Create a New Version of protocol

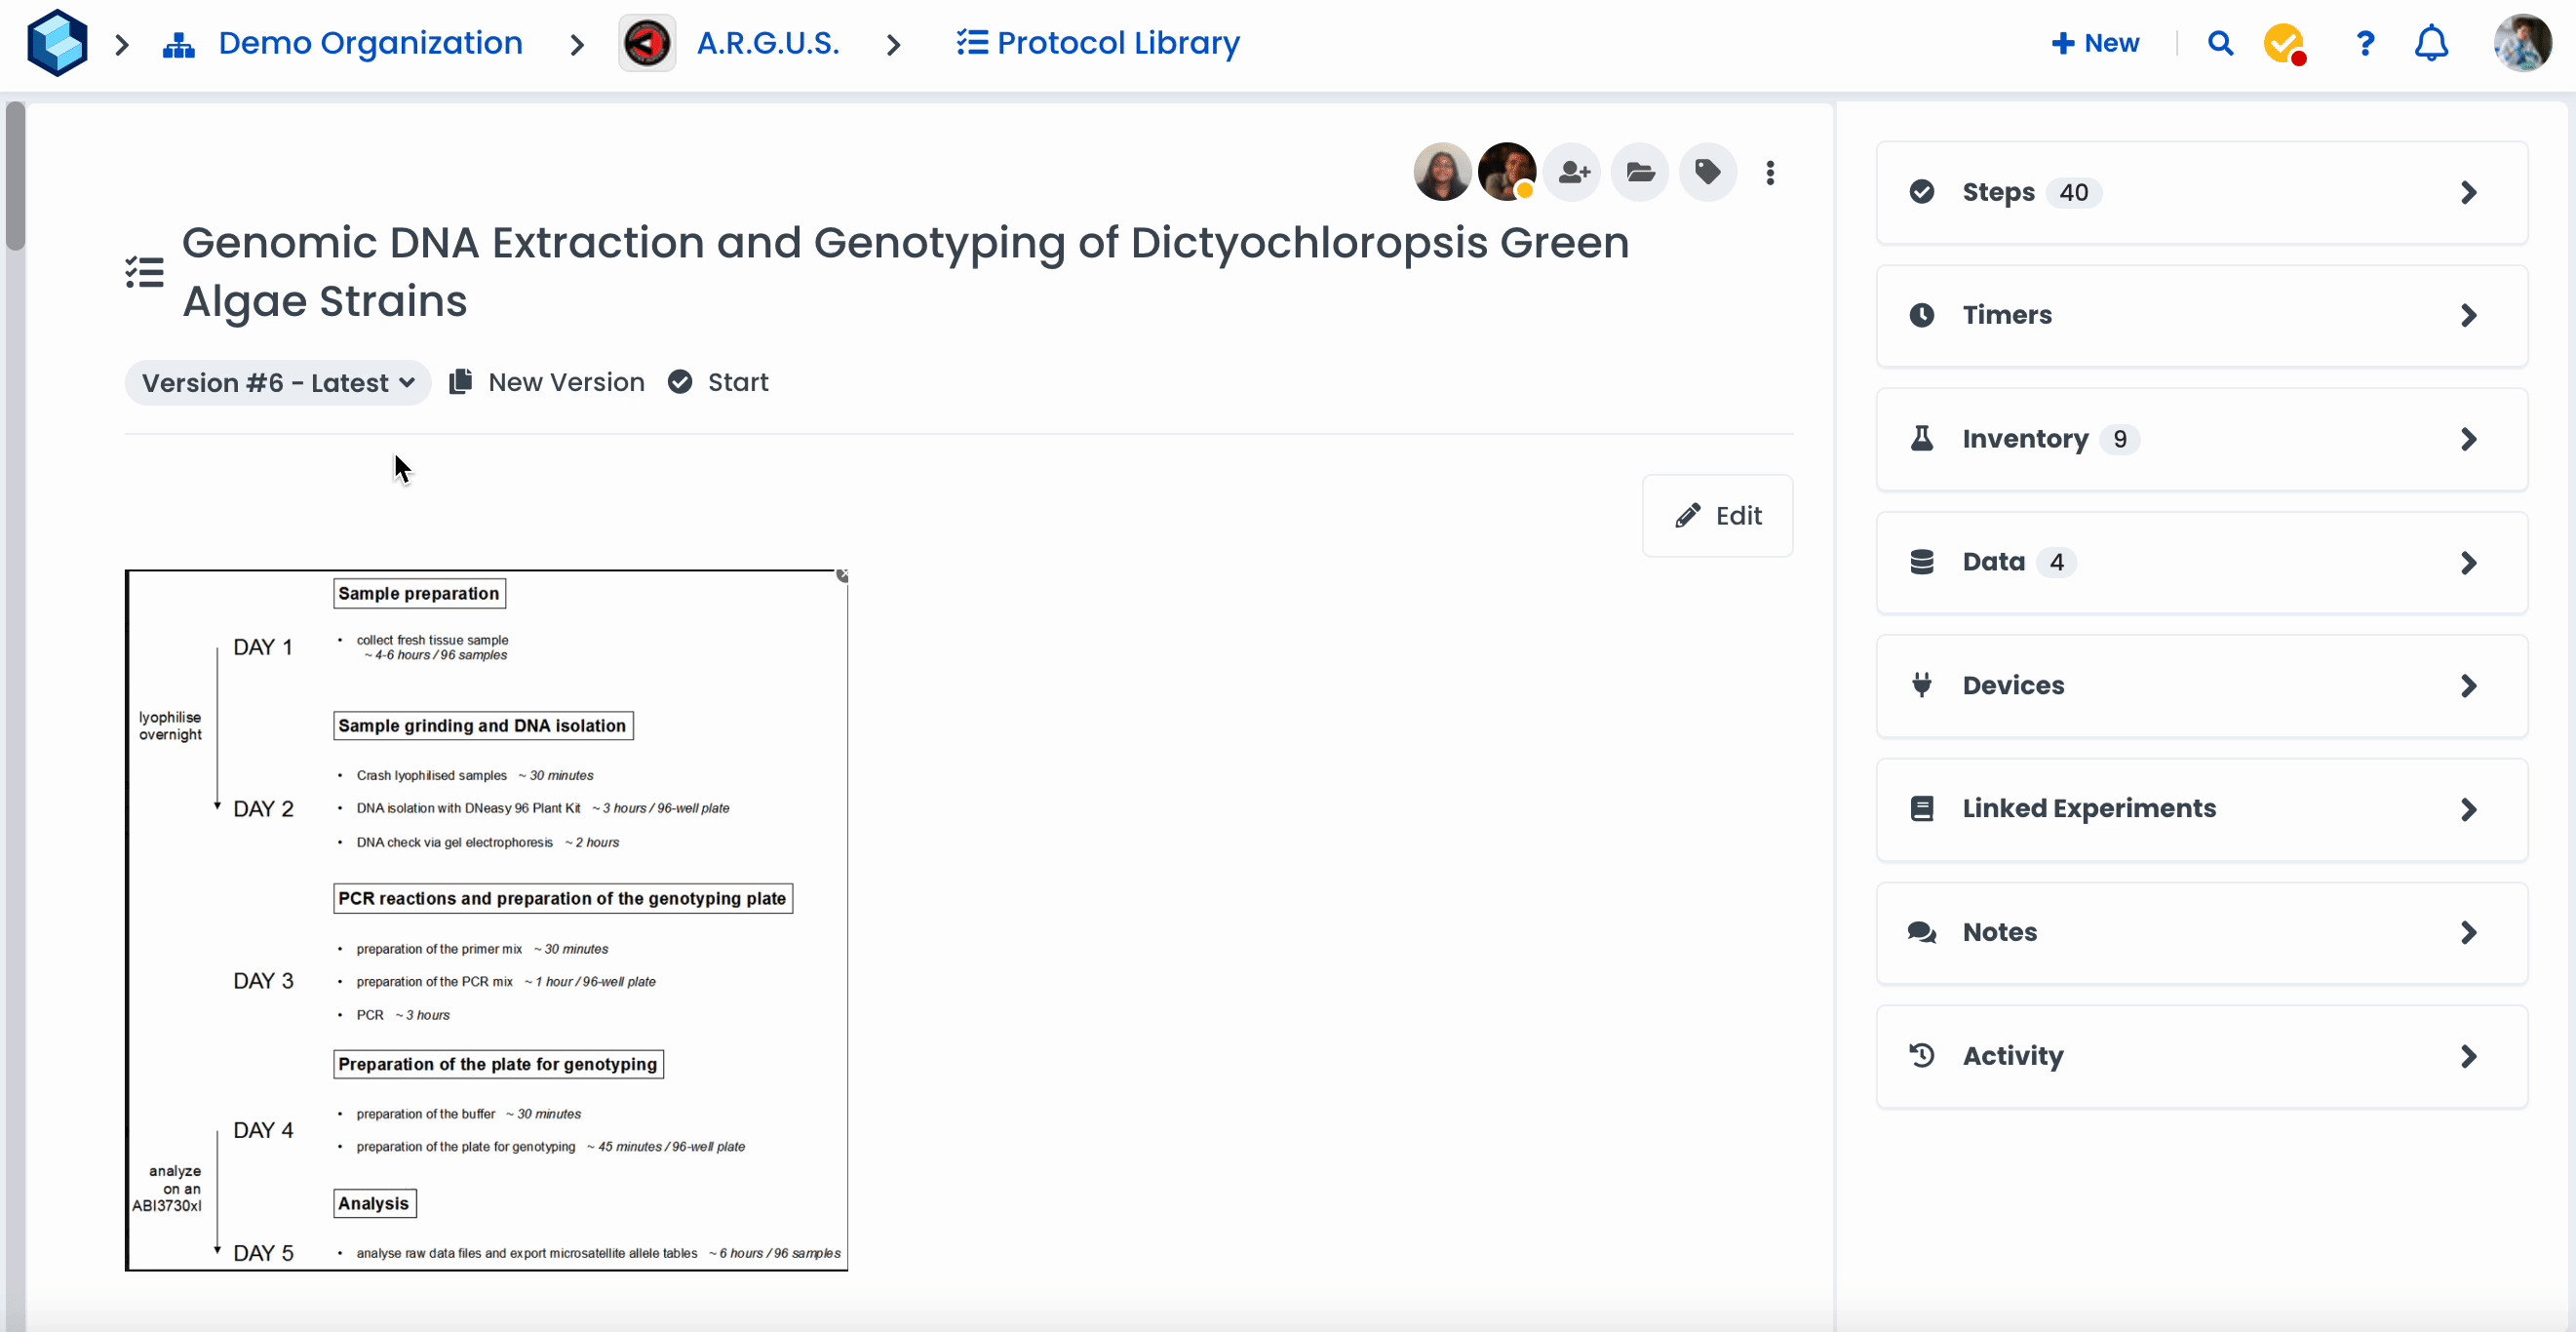(547, 383)
